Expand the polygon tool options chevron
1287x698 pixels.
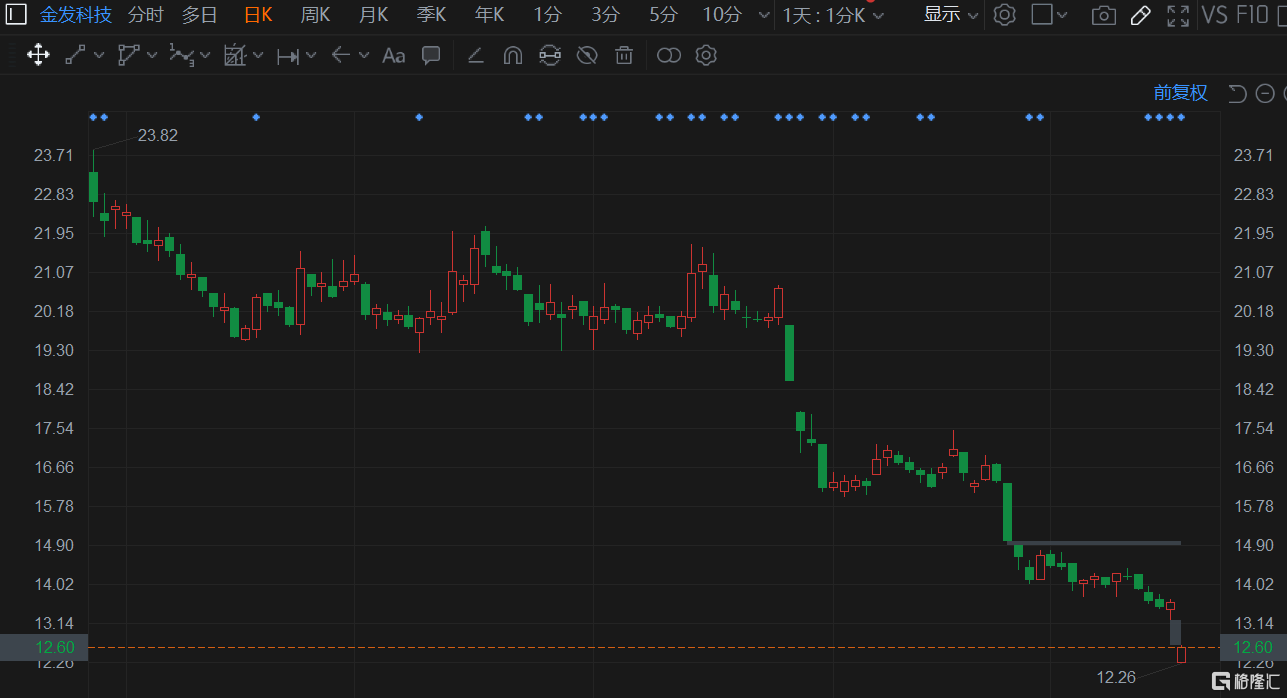152,56
